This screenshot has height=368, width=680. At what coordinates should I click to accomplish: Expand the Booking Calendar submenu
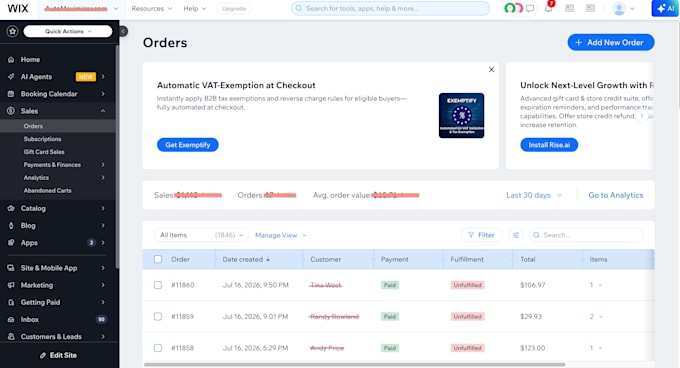point(103,94)
